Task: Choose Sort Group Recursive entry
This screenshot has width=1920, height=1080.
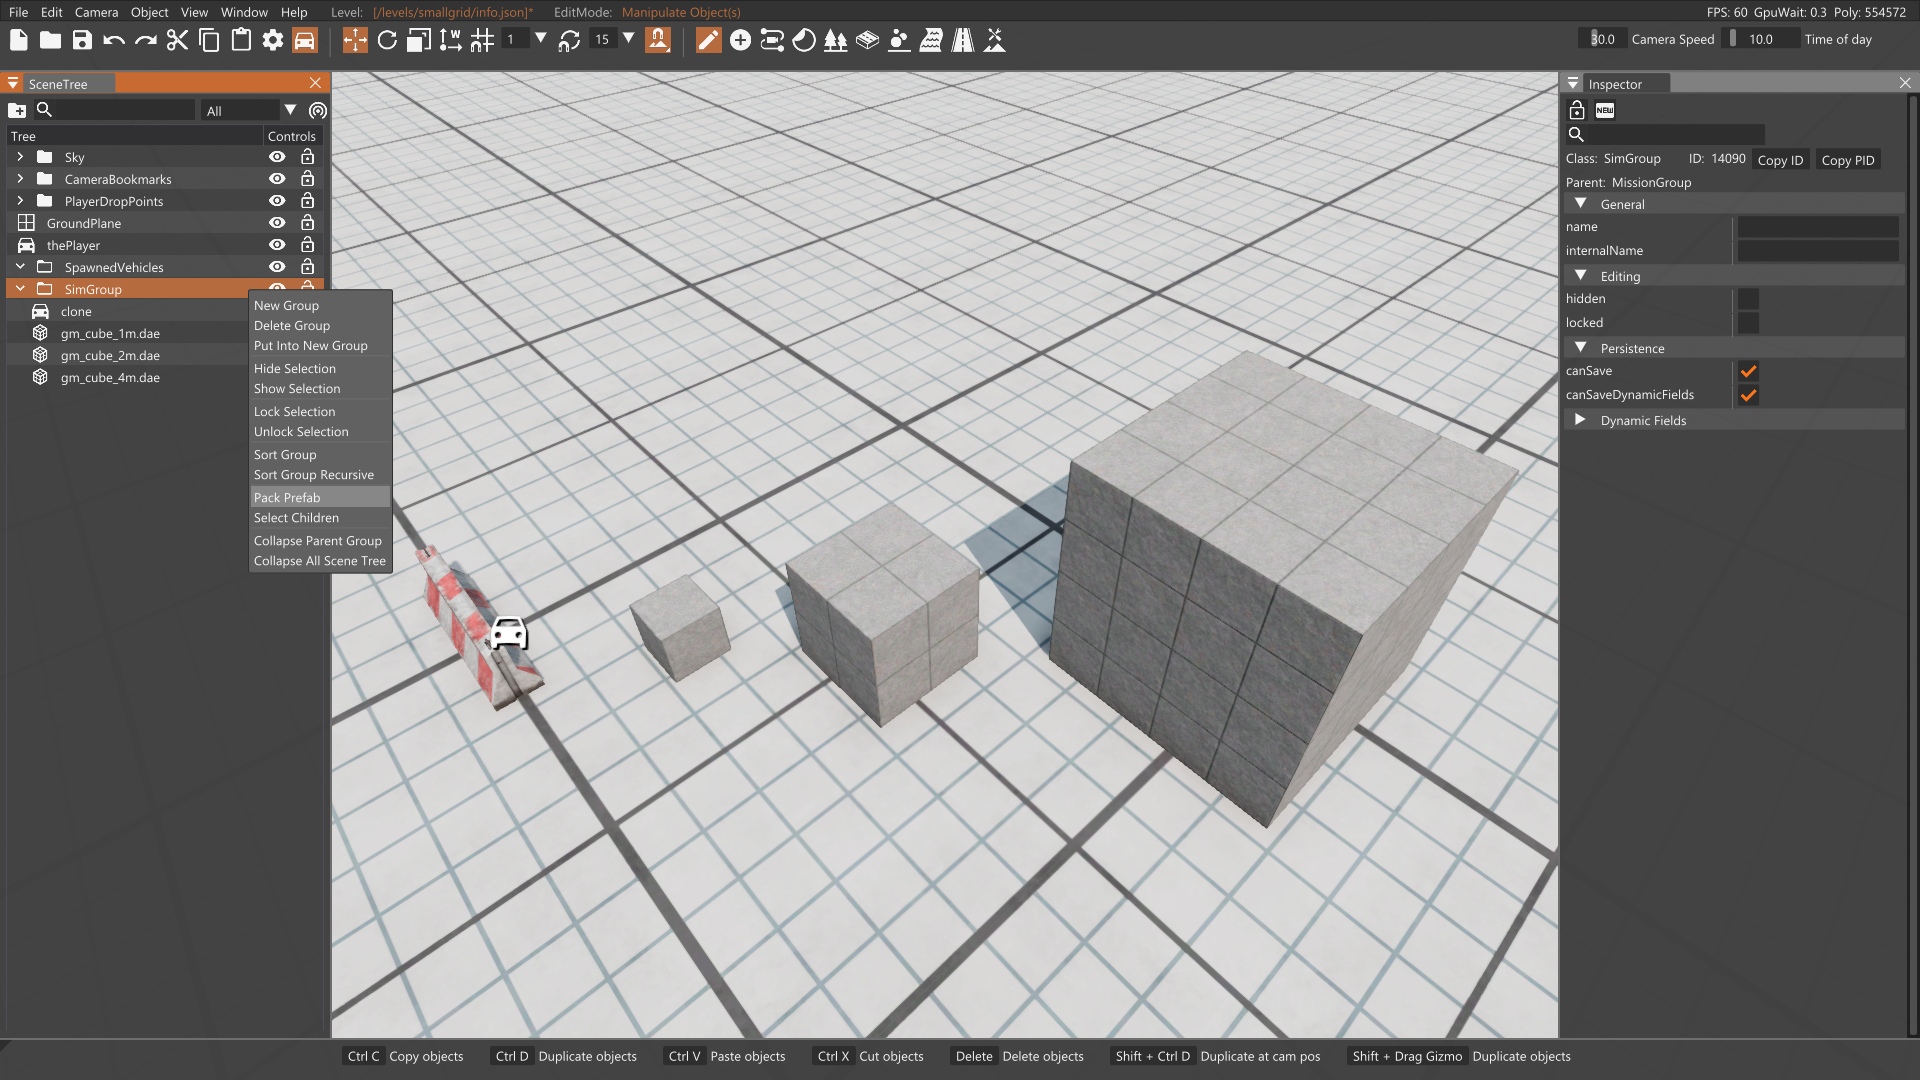Action: pyautogui.click(x=320, y=475)
